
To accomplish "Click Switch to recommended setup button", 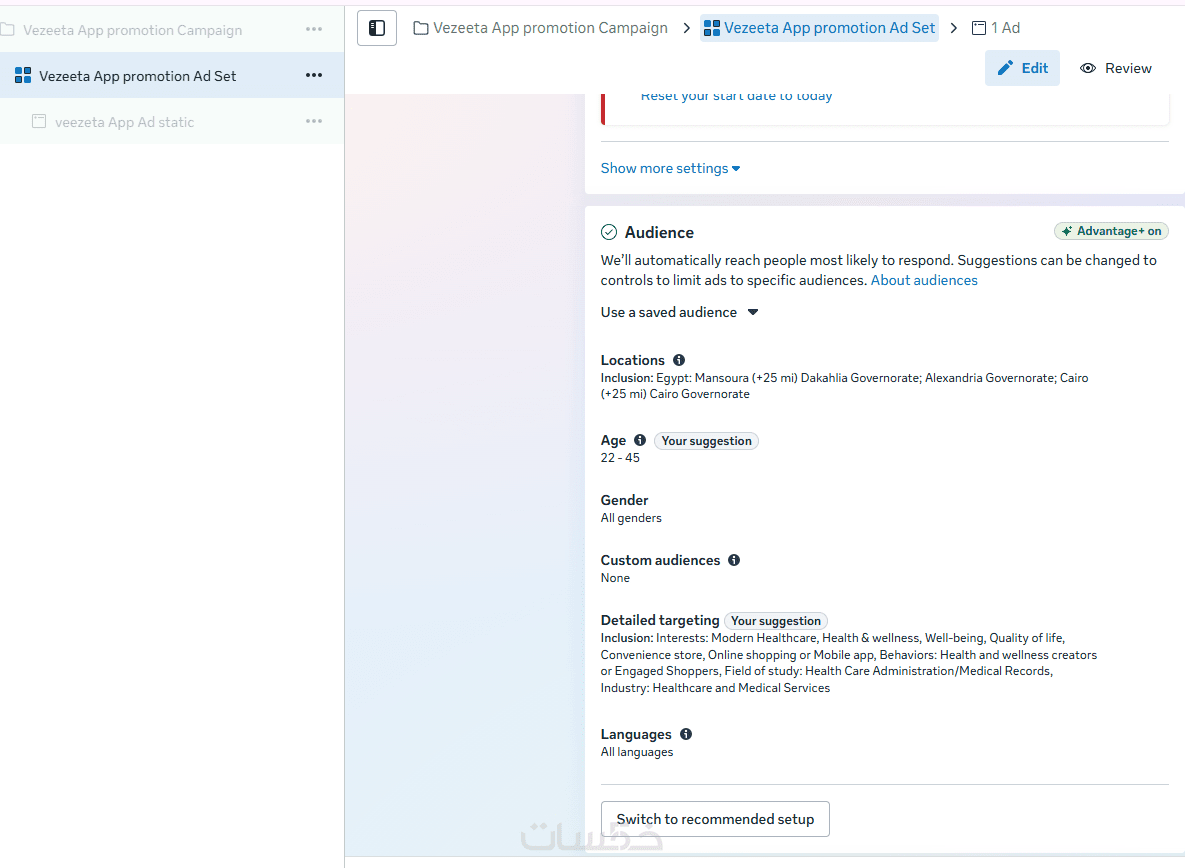I will tap(715, 819).
